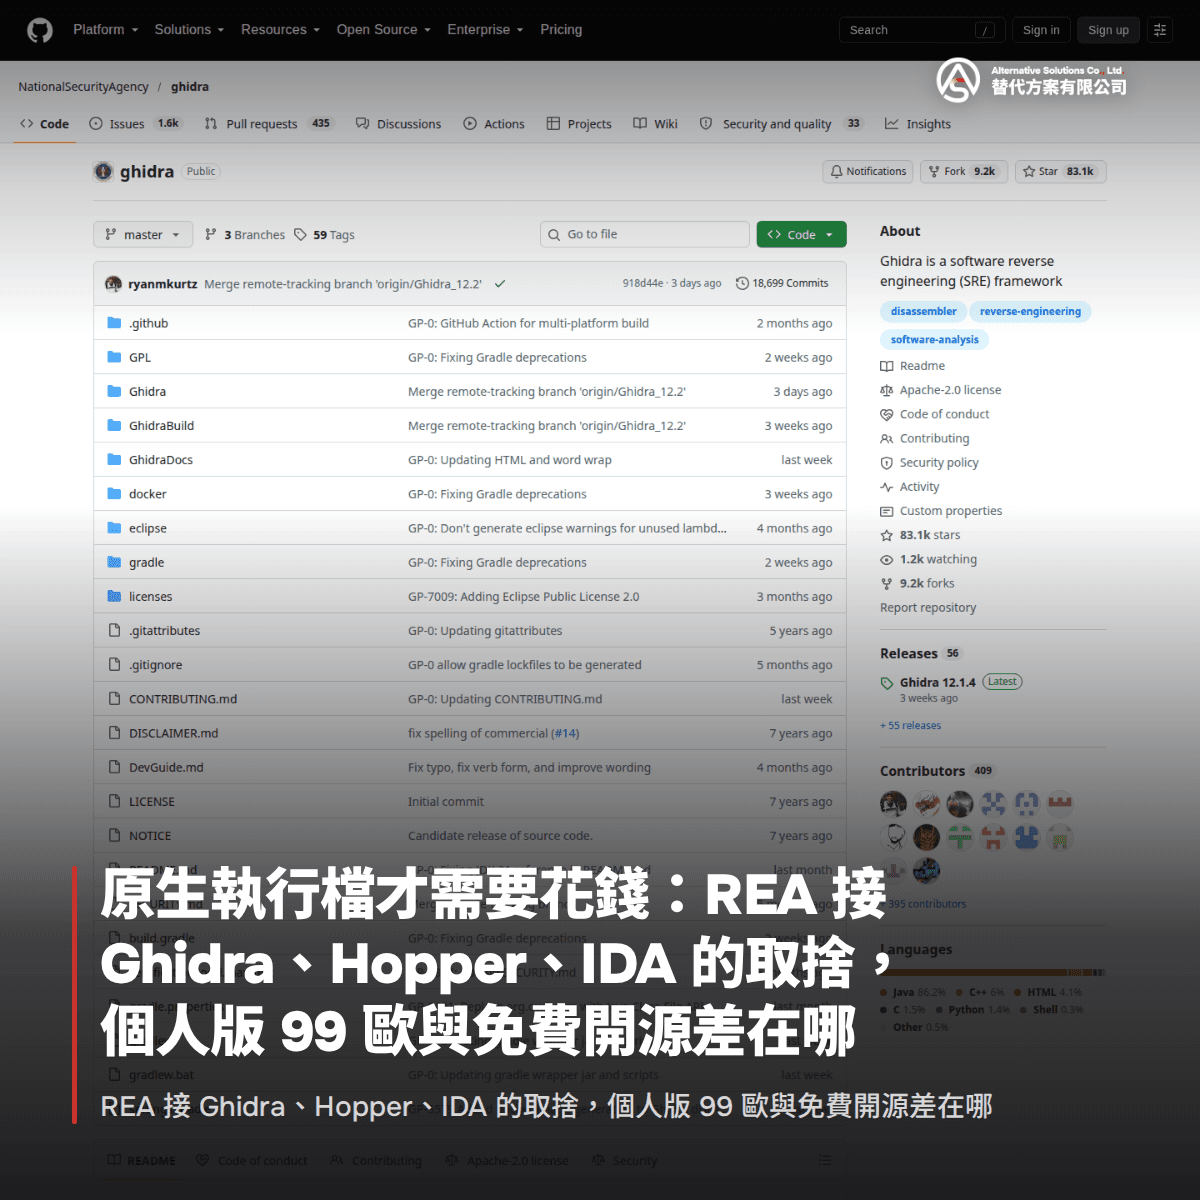Open Security and quality tab

coord(781,124)
